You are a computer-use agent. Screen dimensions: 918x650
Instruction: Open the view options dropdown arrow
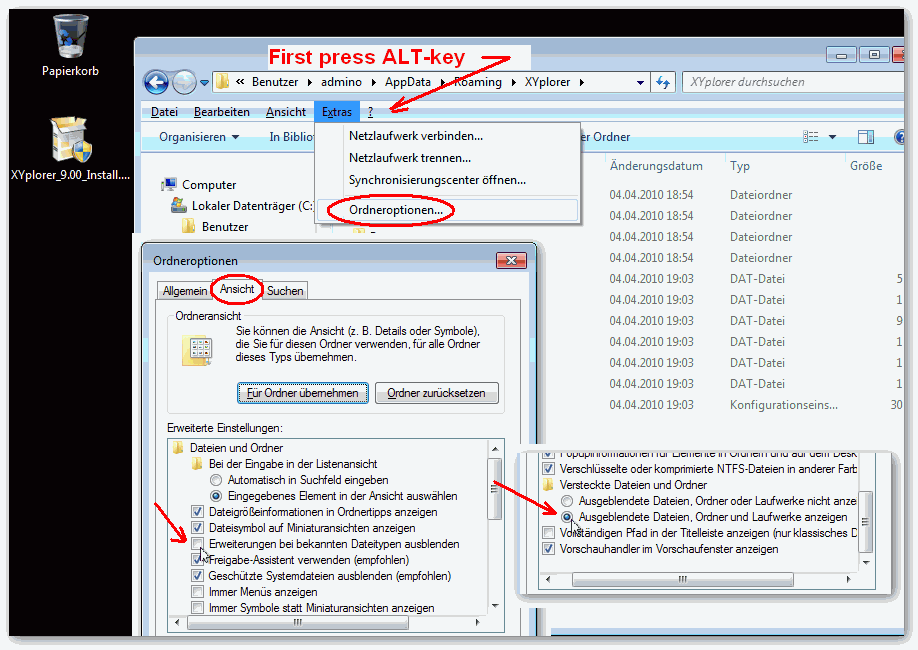pyautogui.click(x=832, y=137)
